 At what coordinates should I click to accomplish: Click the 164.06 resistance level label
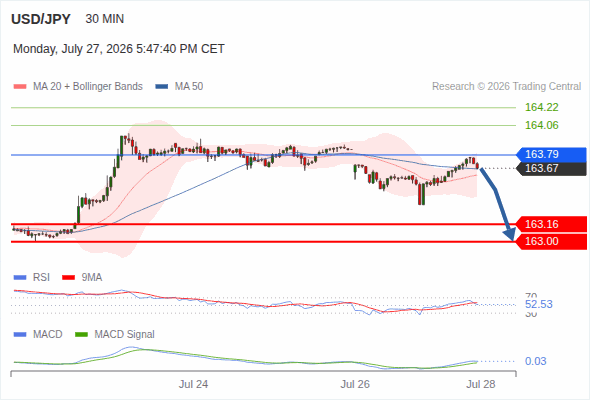pyautogui.click(x=542, y=125)
